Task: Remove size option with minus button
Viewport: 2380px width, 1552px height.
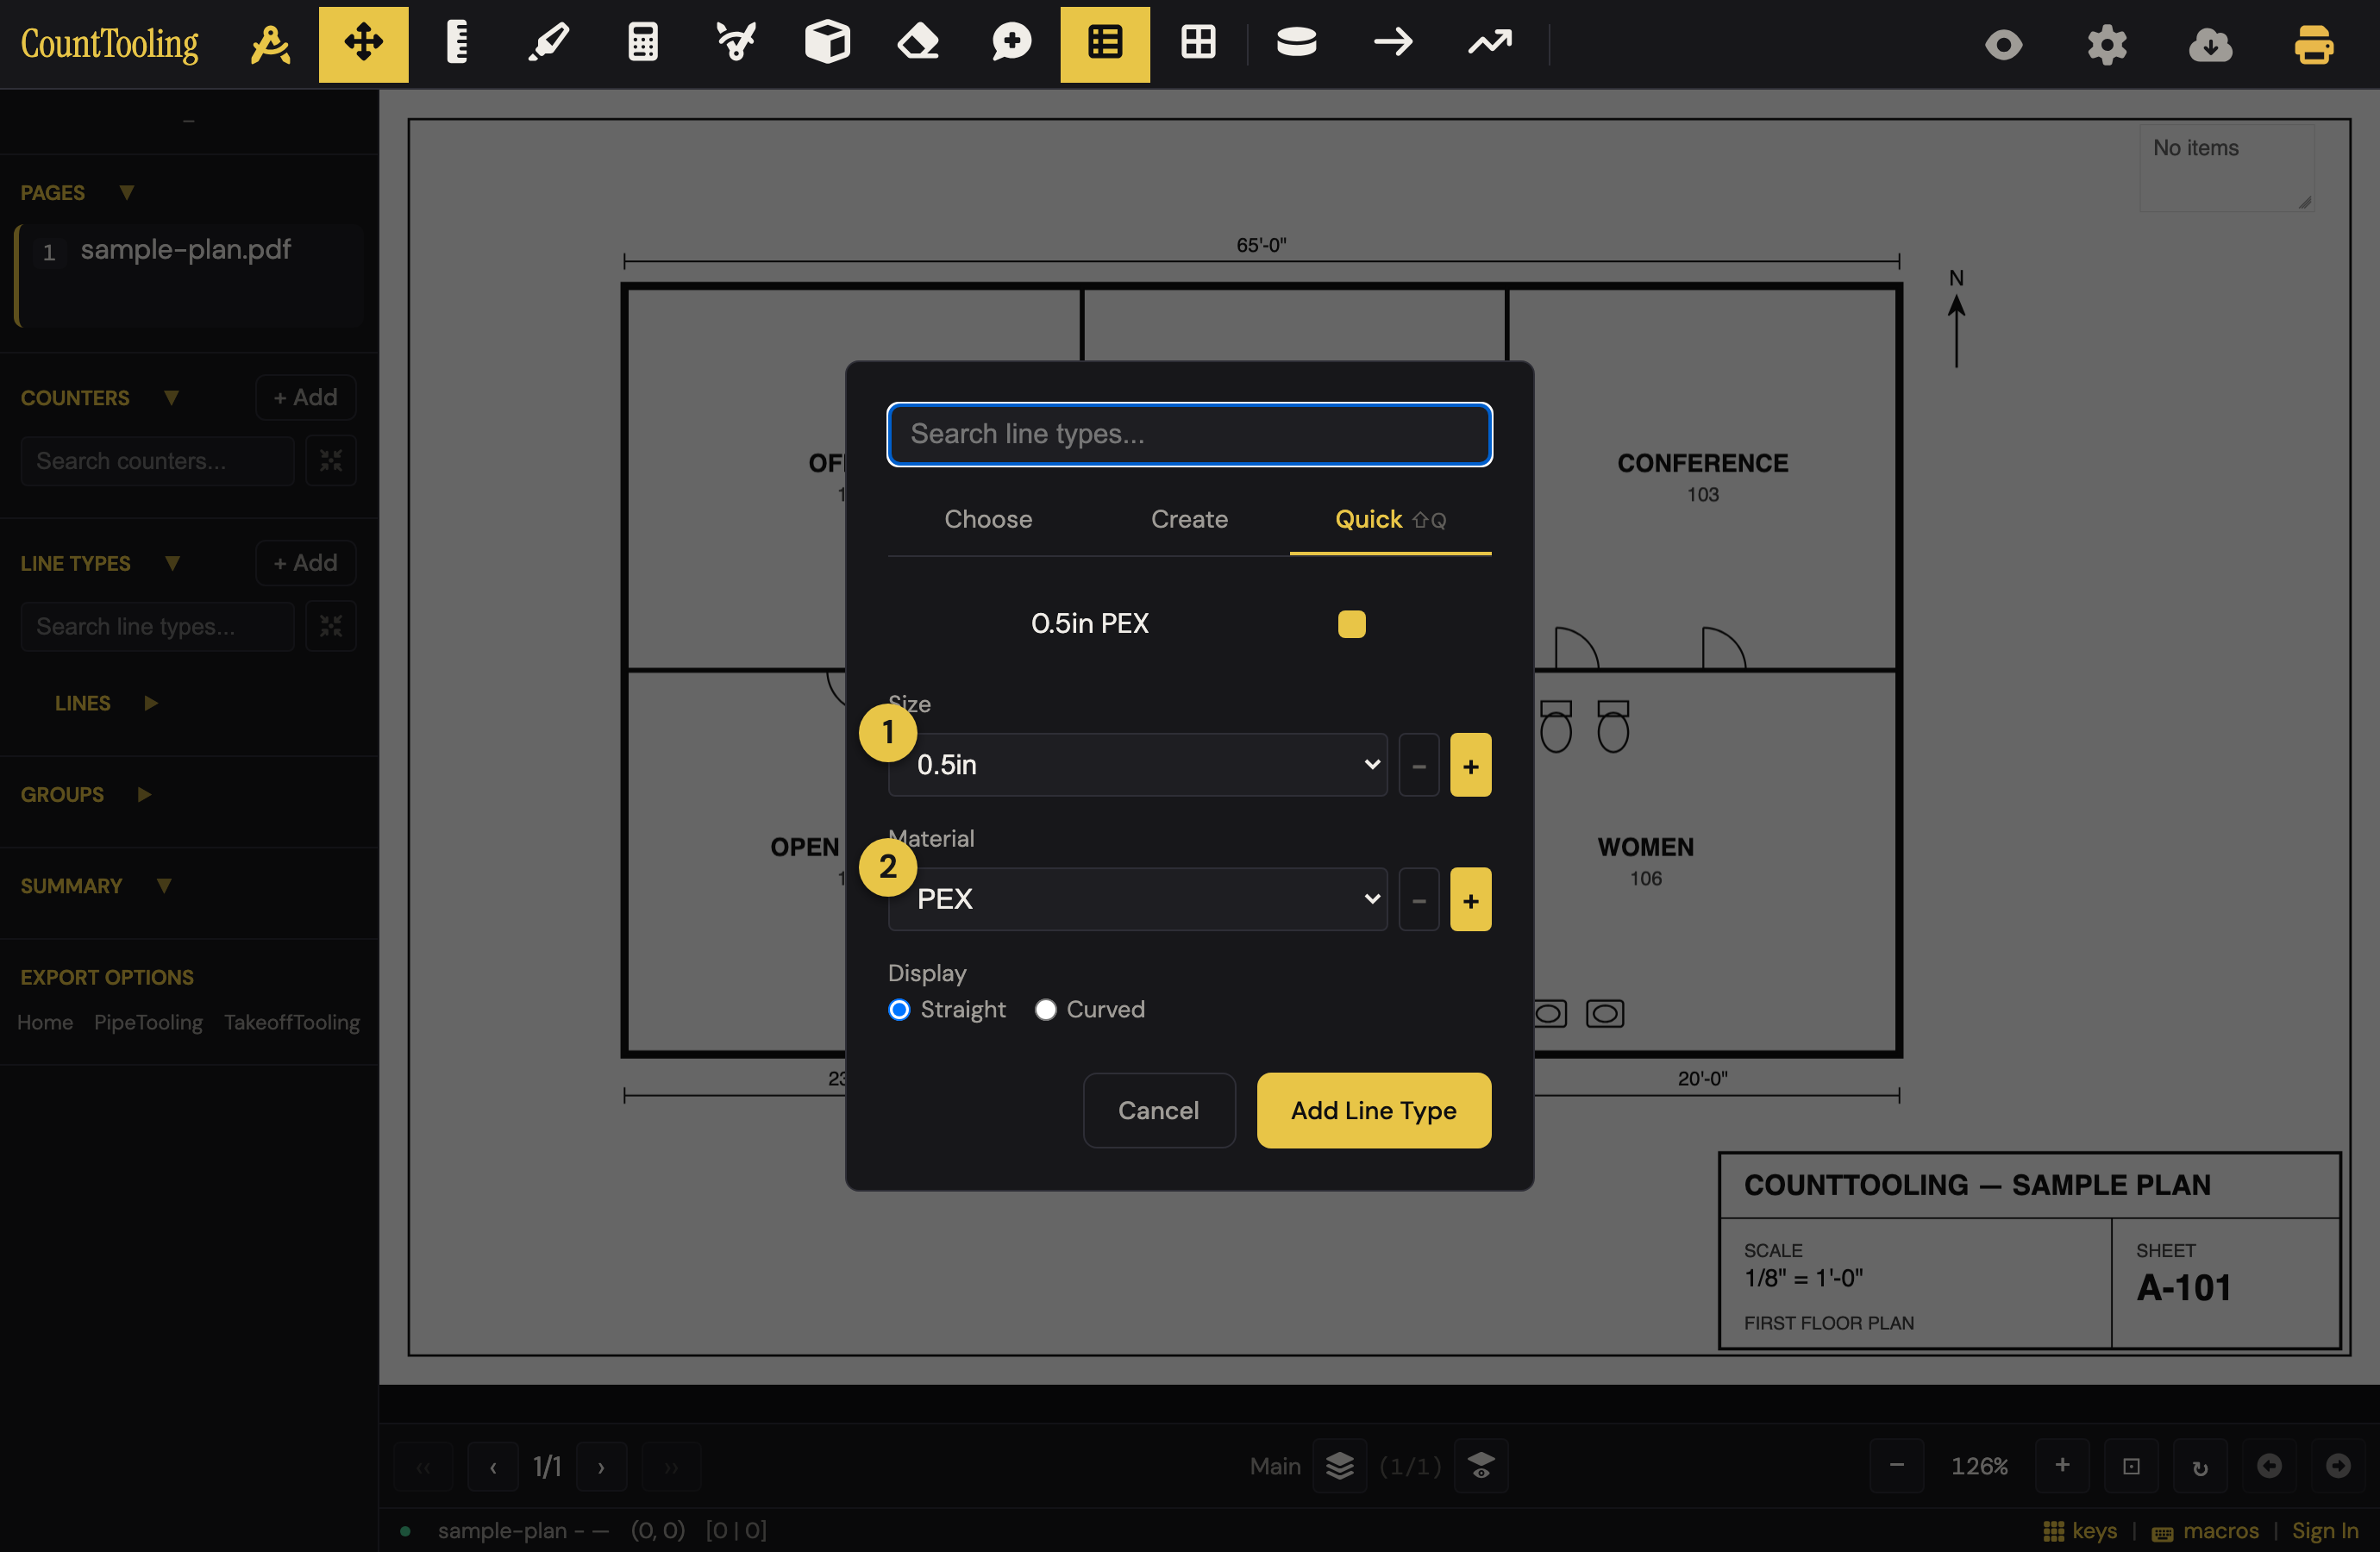Action: pos(1418,766)
